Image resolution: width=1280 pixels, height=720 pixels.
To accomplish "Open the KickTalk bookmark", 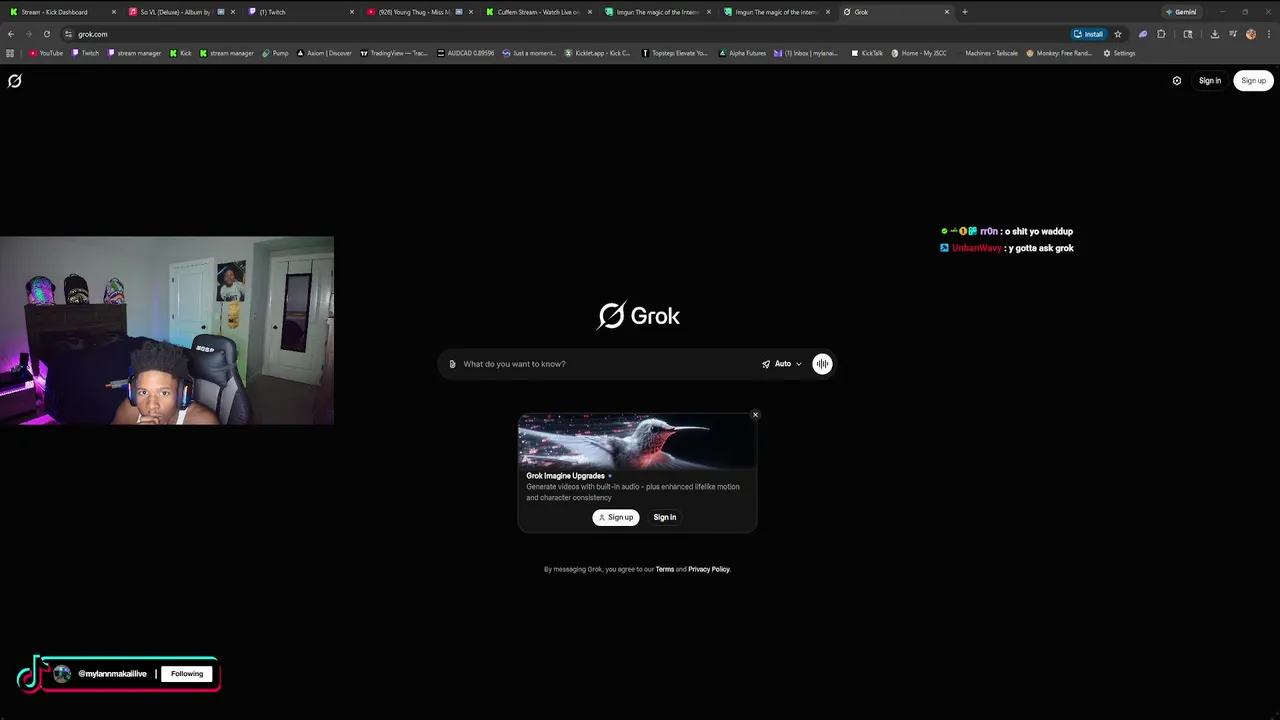I will pyautogui.click(x=867, y=53).
